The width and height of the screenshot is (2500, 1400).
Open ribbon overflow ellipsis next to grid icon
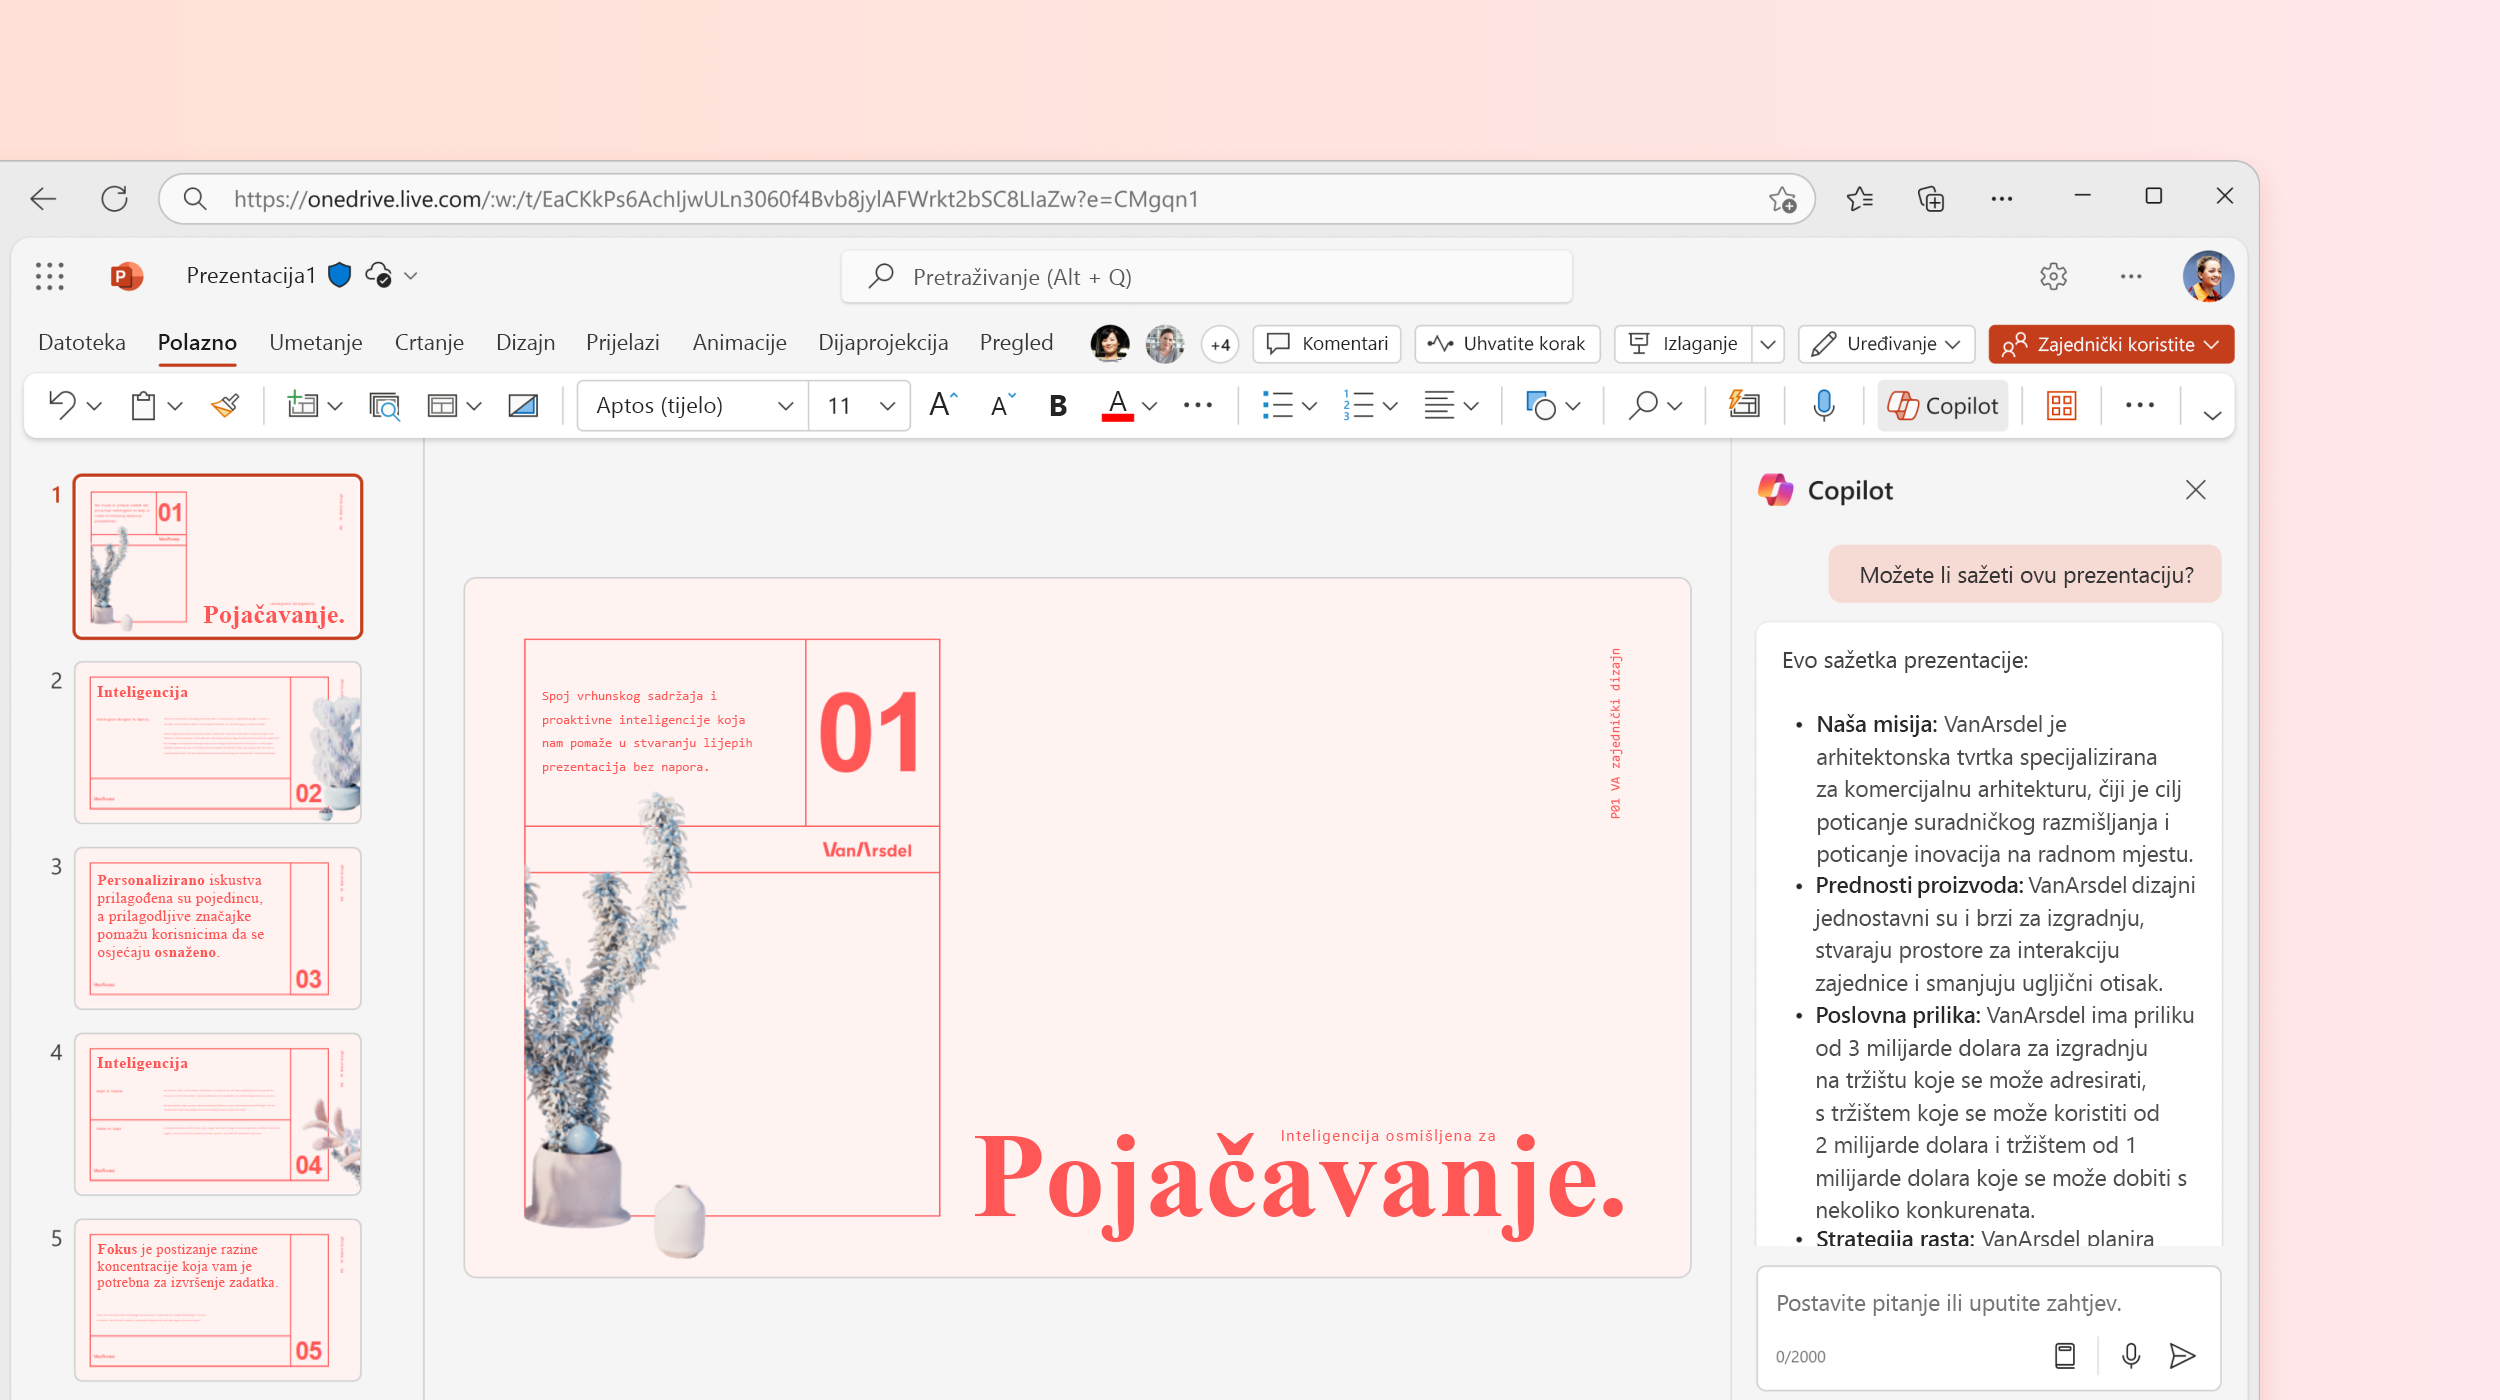click(x=2140, y=405)
